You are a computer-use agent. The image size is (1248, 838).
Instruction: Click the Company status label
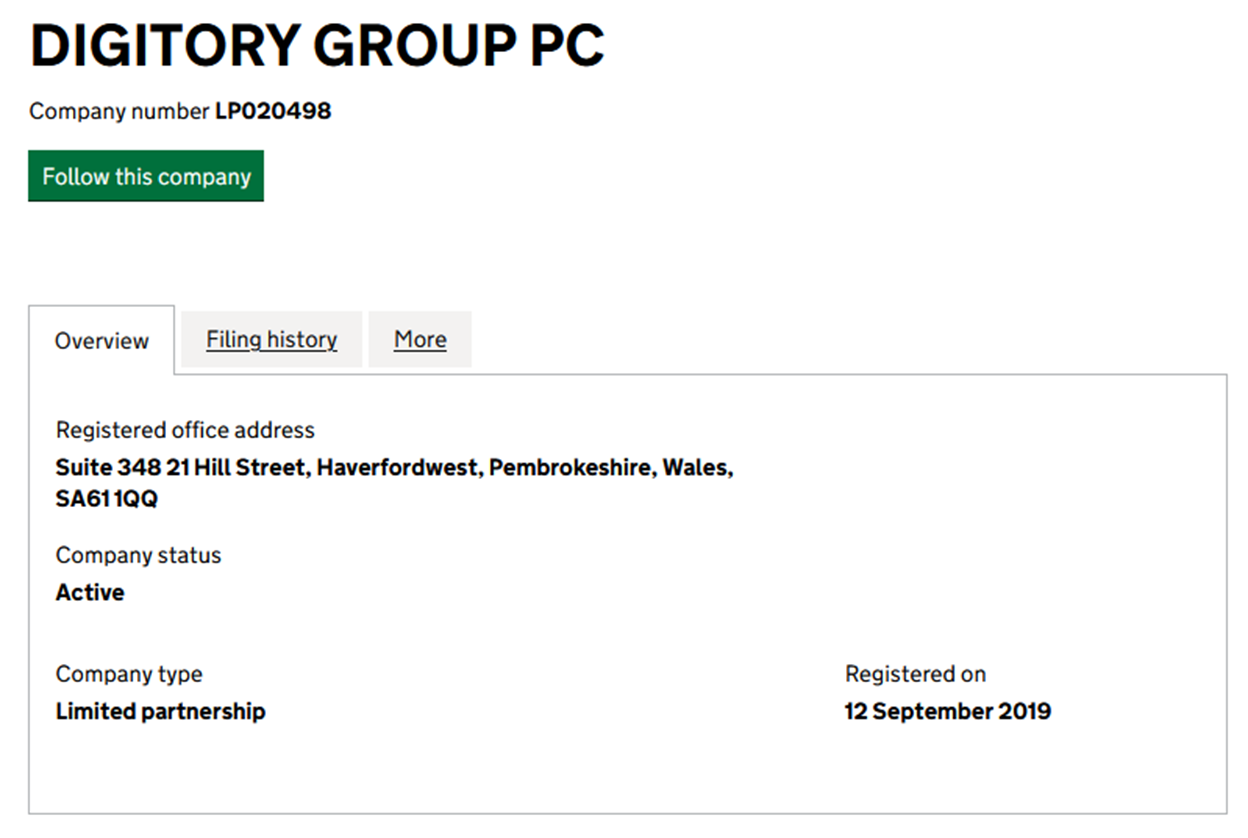138,555
